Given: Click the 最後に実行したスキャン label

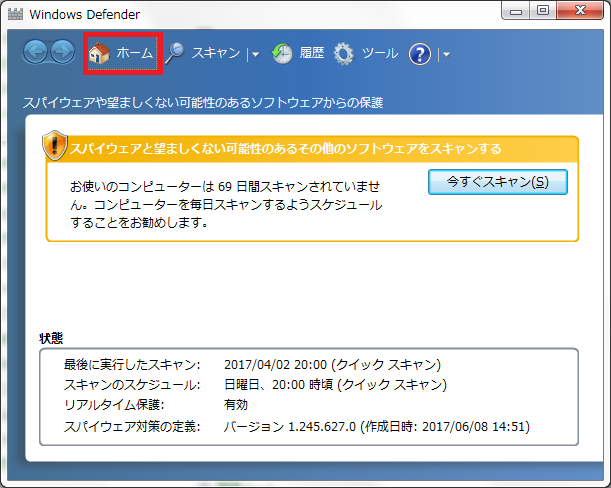Looking at the screenshot, I should [x=132, y=365].
